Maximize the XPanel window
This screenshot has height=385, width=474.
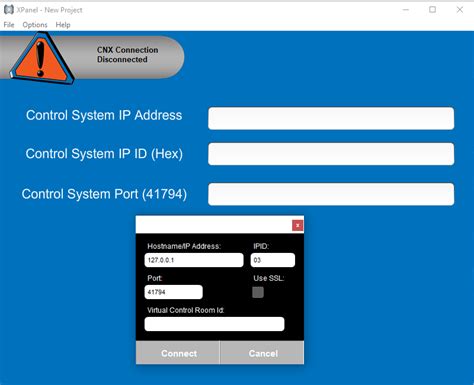(432, 10)
